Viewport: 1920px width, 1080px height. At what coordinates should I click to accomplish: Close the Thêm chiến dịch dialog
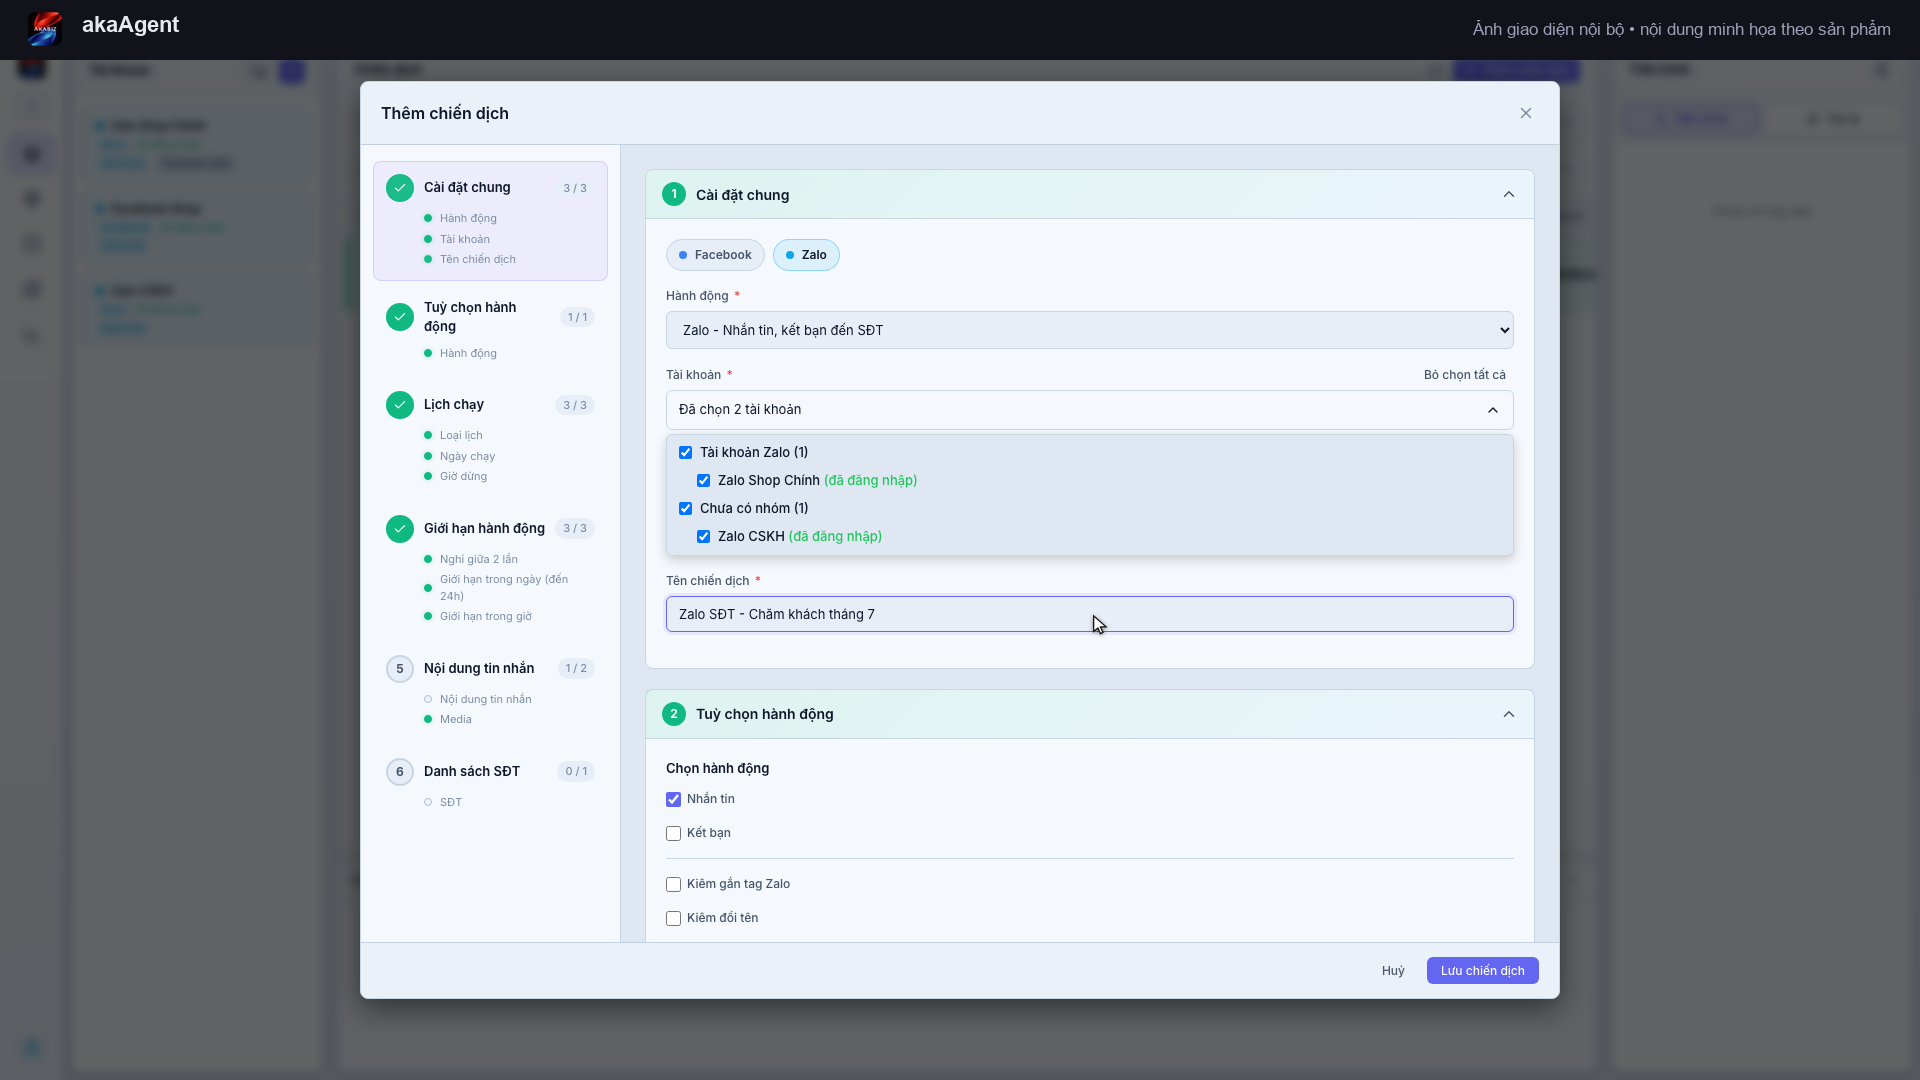pos(1526,113)
